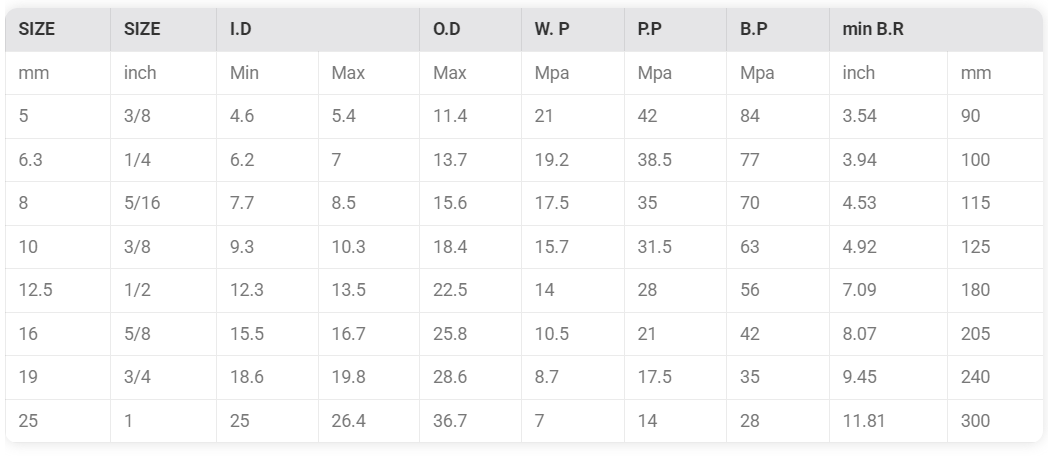
Task: Select the 11.81 inch bend radius cell
Action: click(888, 421)
